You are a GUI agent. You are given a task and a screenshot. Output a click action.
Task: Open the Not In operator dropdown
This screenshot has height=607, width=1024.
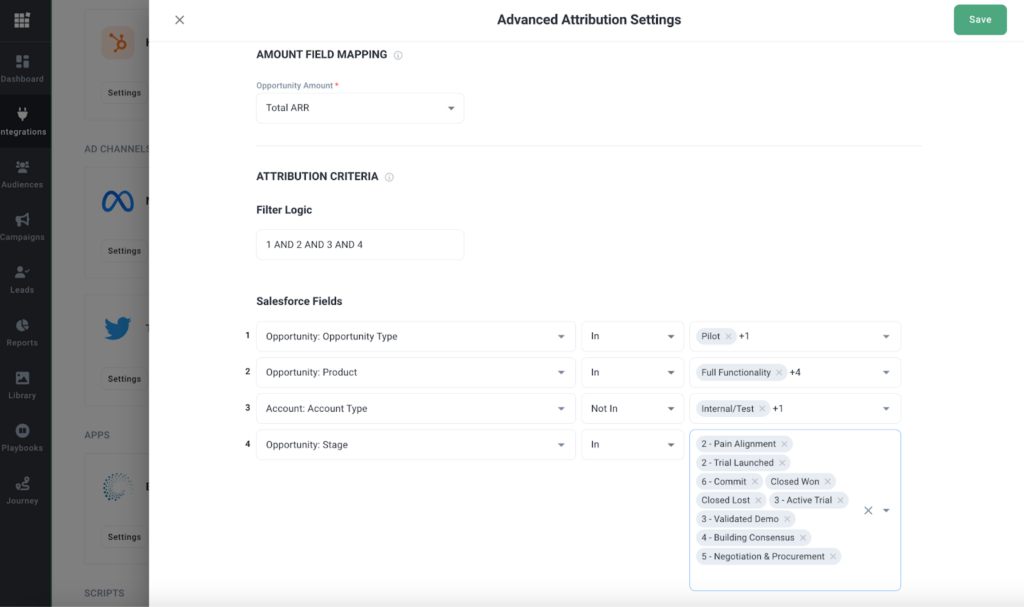click(x=632, y=408)
